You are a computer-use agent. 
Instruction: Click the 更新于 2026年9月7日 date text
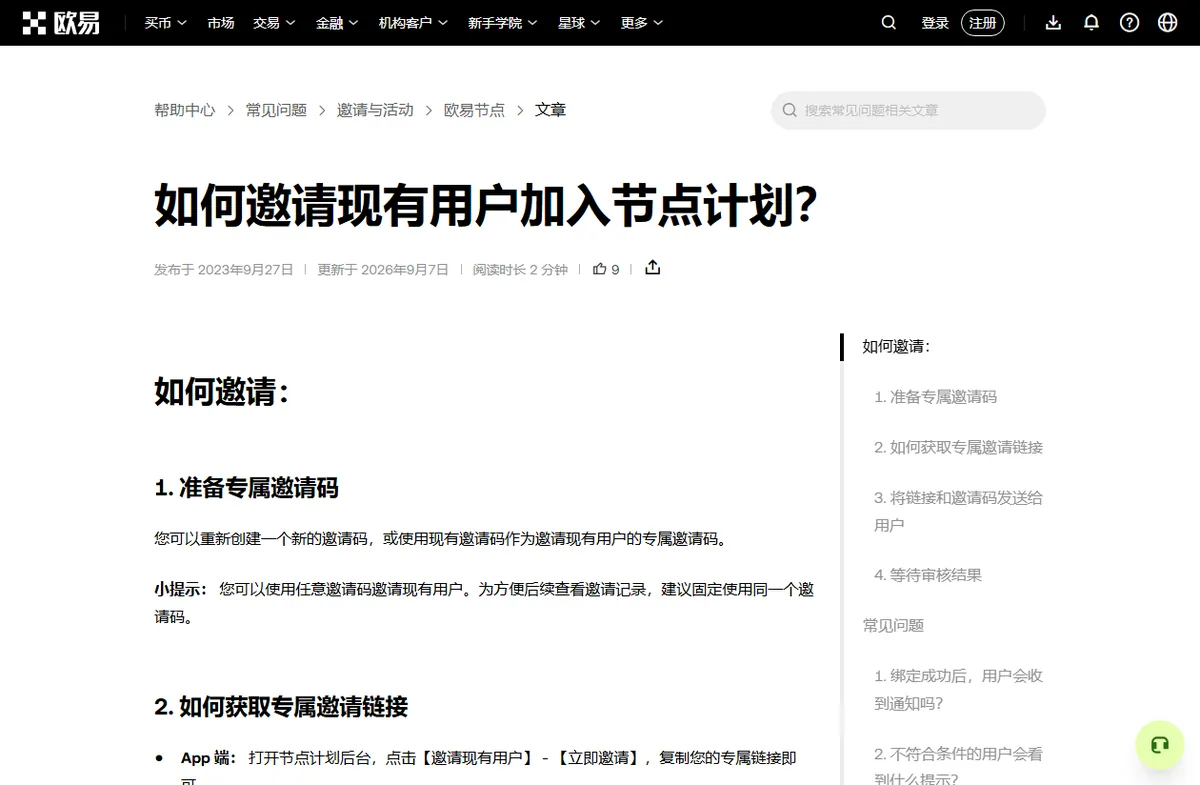(x=383, y=270)
